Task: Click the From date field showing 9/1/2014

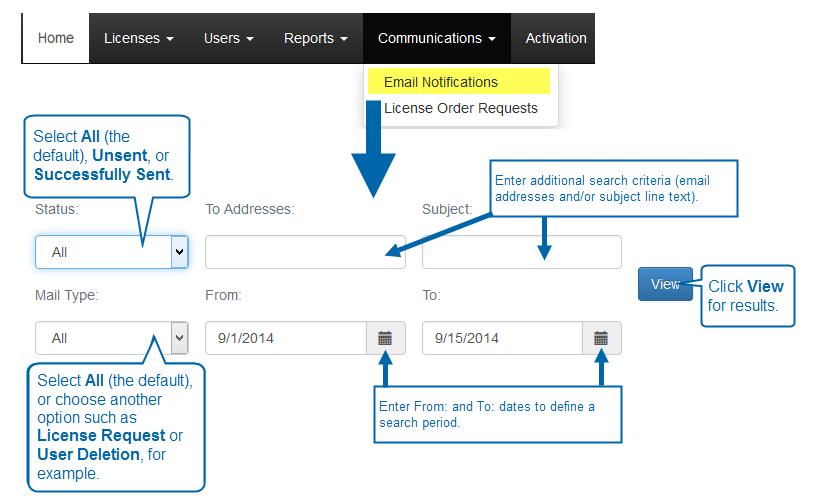Action: pos(285,338)
